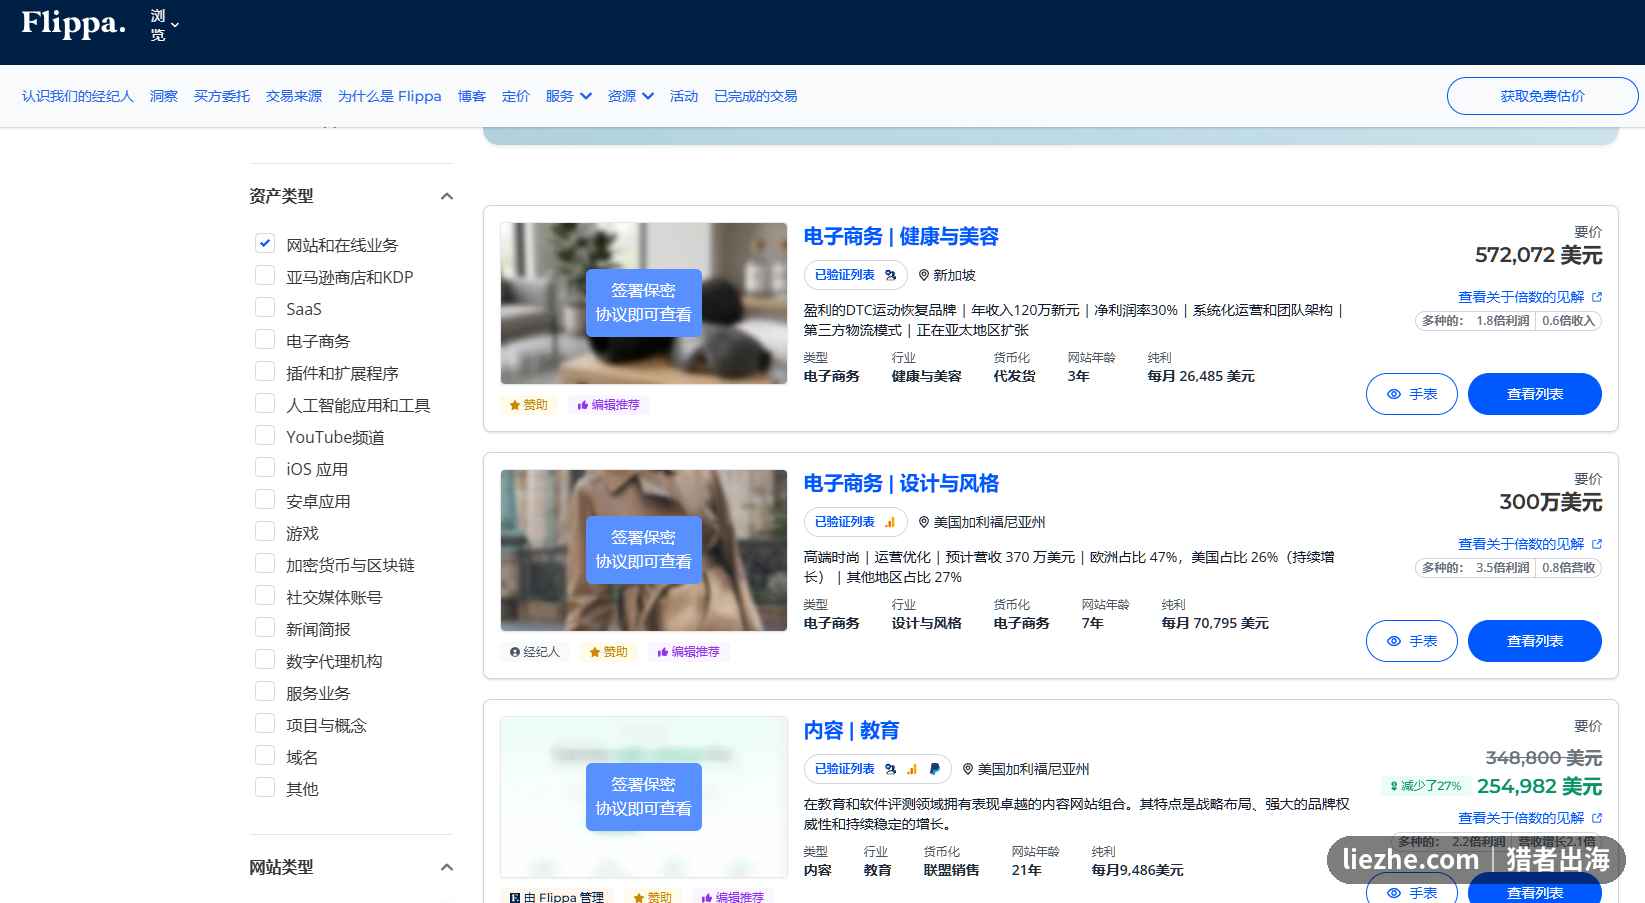Check the iOS 应用 checkbox
The height and width of the screenshot is (903, 1645).
[265, 467]
